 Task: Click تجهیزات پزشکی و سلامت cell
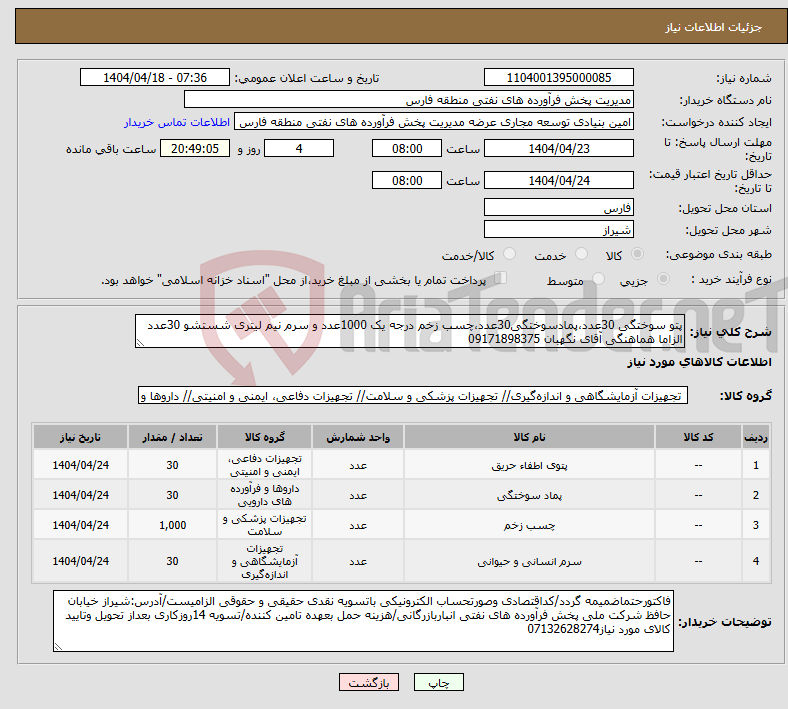point(264,525)
